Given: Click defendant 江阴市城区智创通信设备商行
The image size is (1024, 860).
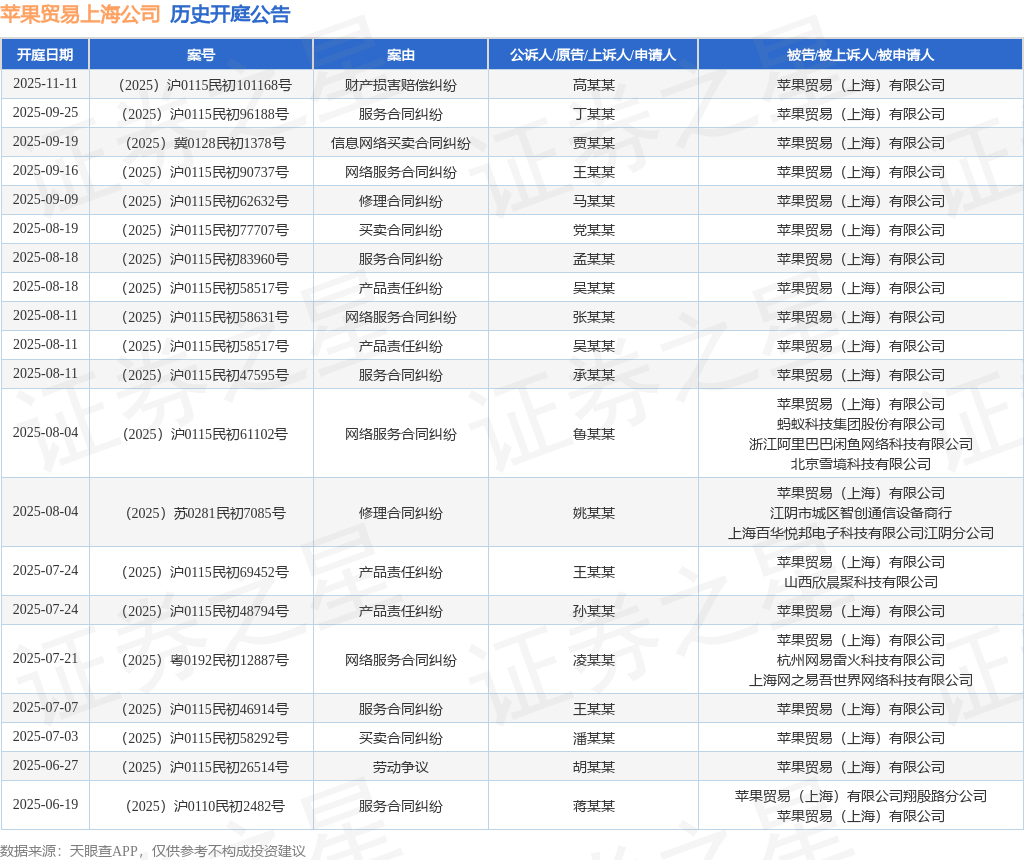Looking at the screenshot, I should point(861,513).
